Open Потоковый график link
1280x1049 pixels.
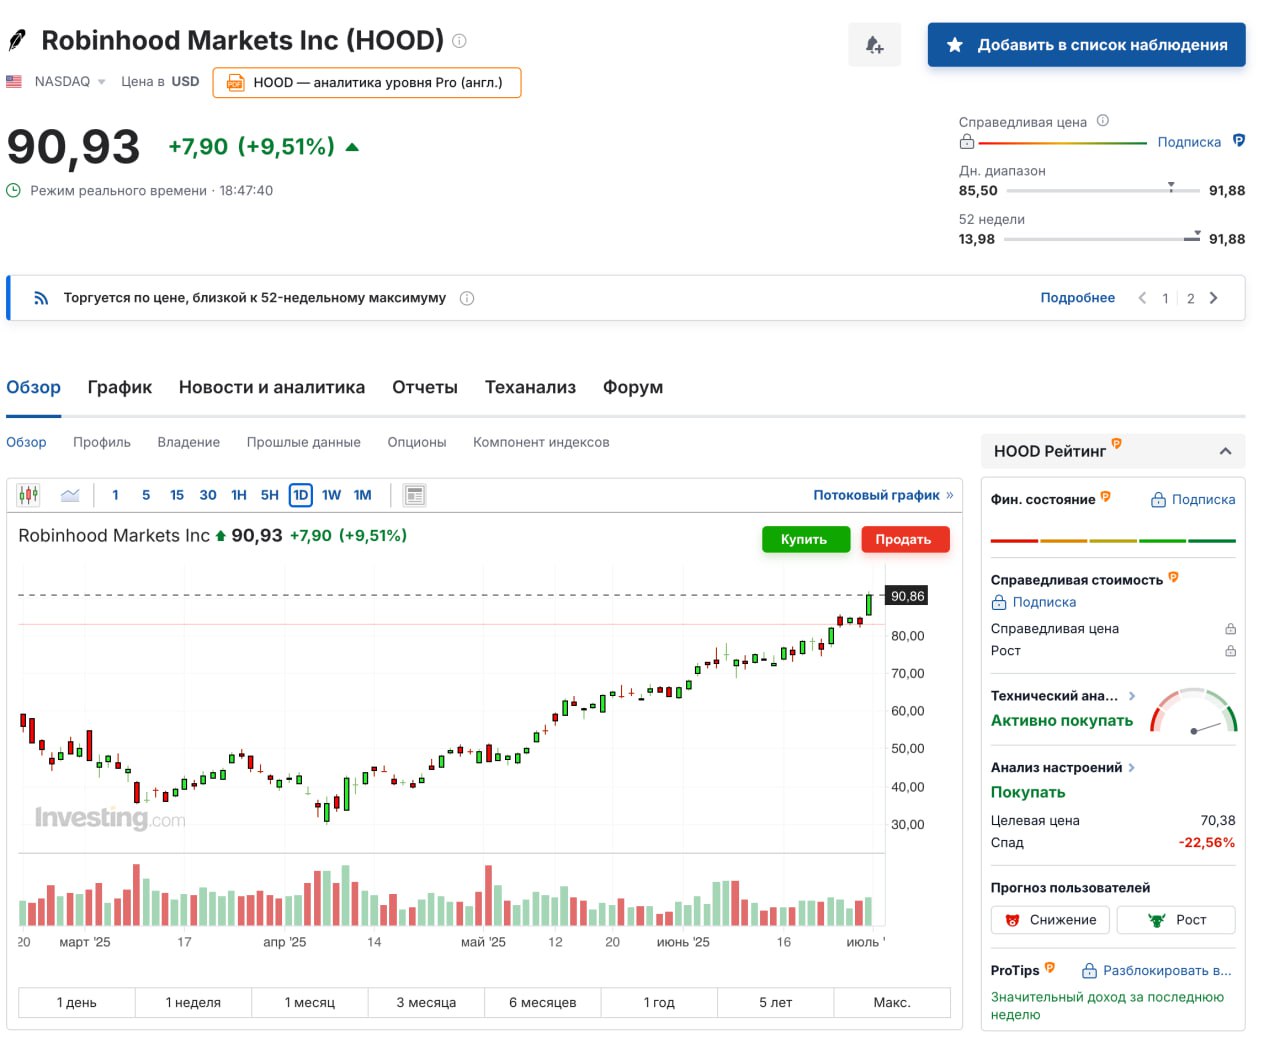click(883, 495)
